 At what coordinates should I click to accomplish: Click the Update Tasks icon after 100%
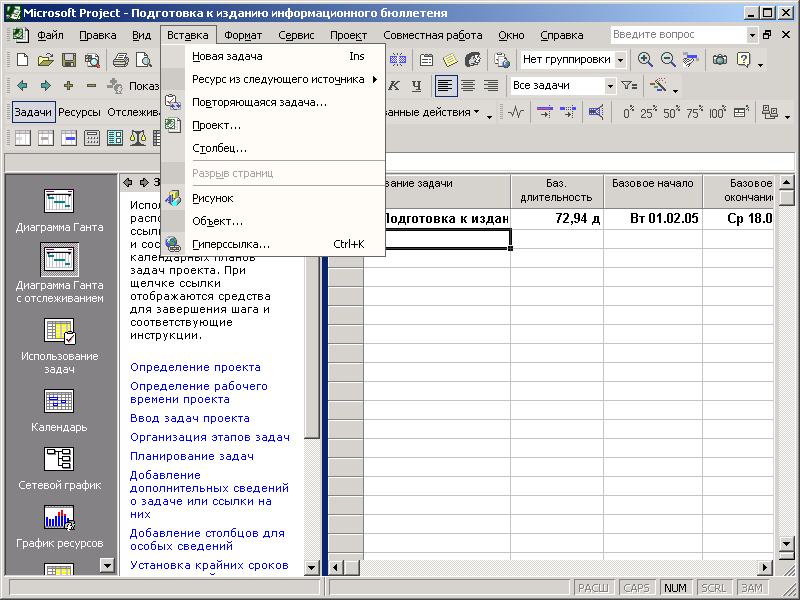(x=741, y=112)
